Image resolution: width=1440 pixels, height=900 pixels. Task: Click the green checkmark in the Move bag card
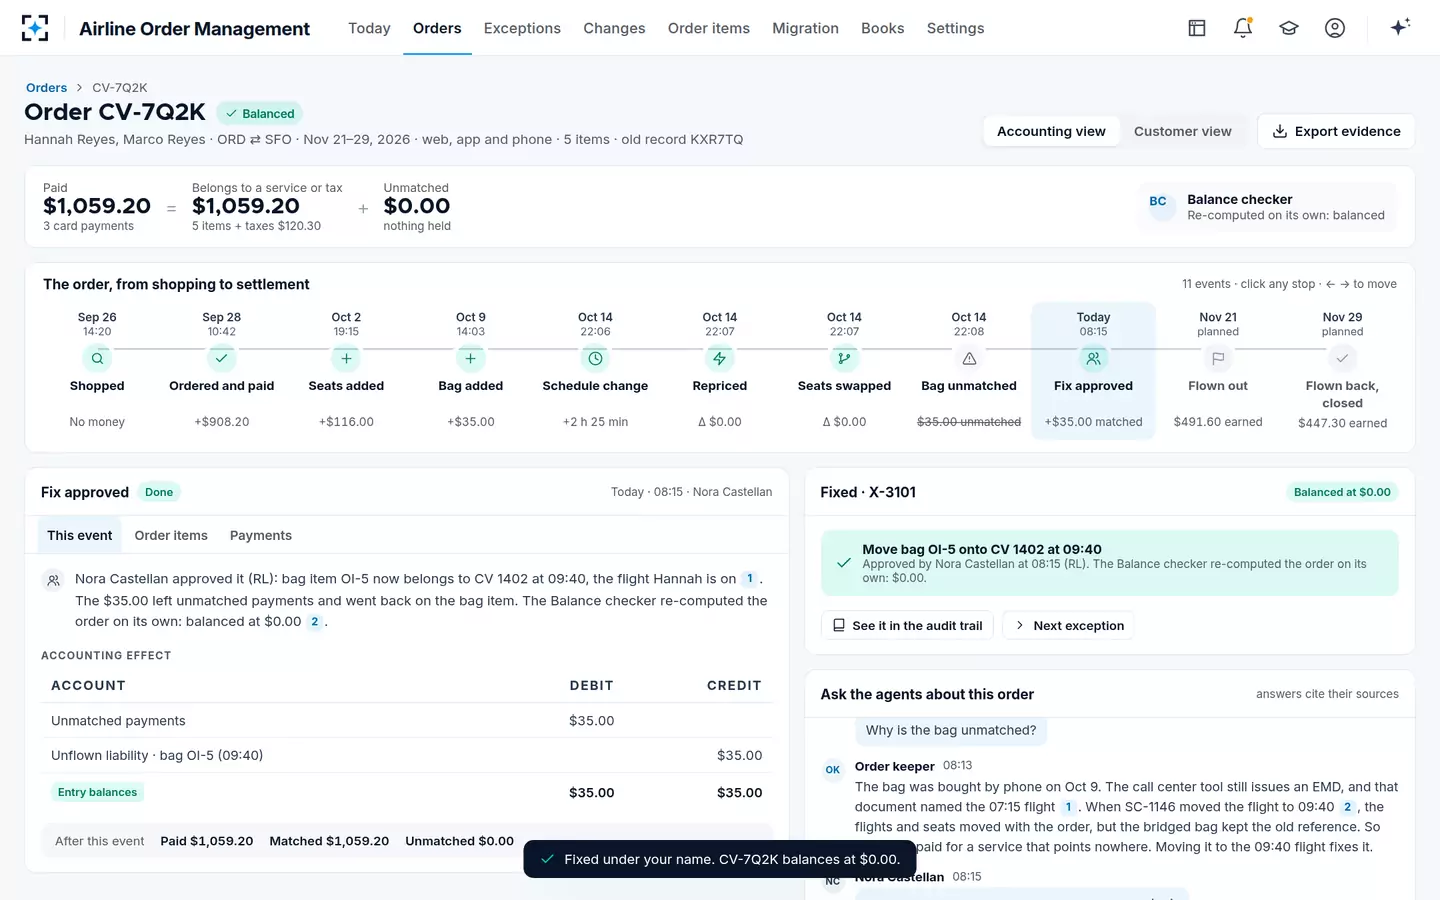pos(843,563)
